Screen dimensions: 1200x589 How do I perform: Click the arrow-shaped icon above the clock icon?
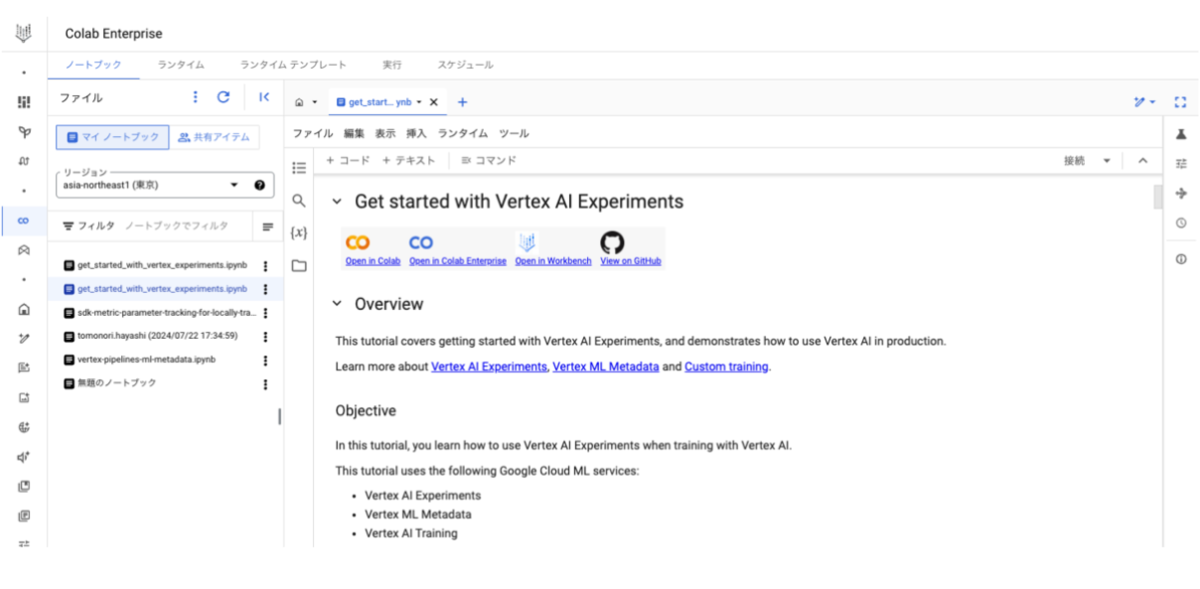[x=1181, y=193]
